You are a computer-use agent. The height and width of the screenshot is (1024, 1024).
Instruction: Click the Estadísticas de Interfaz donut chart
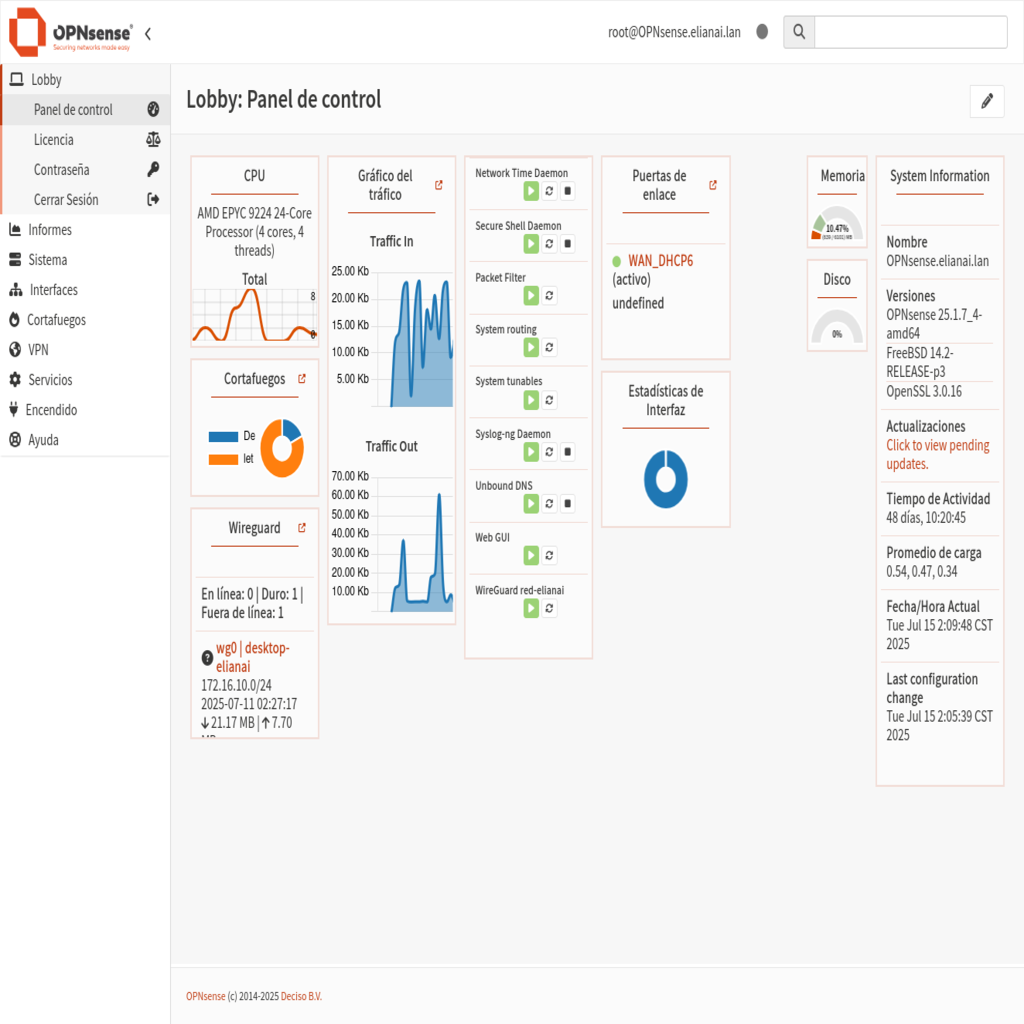(x=665, y=479)
